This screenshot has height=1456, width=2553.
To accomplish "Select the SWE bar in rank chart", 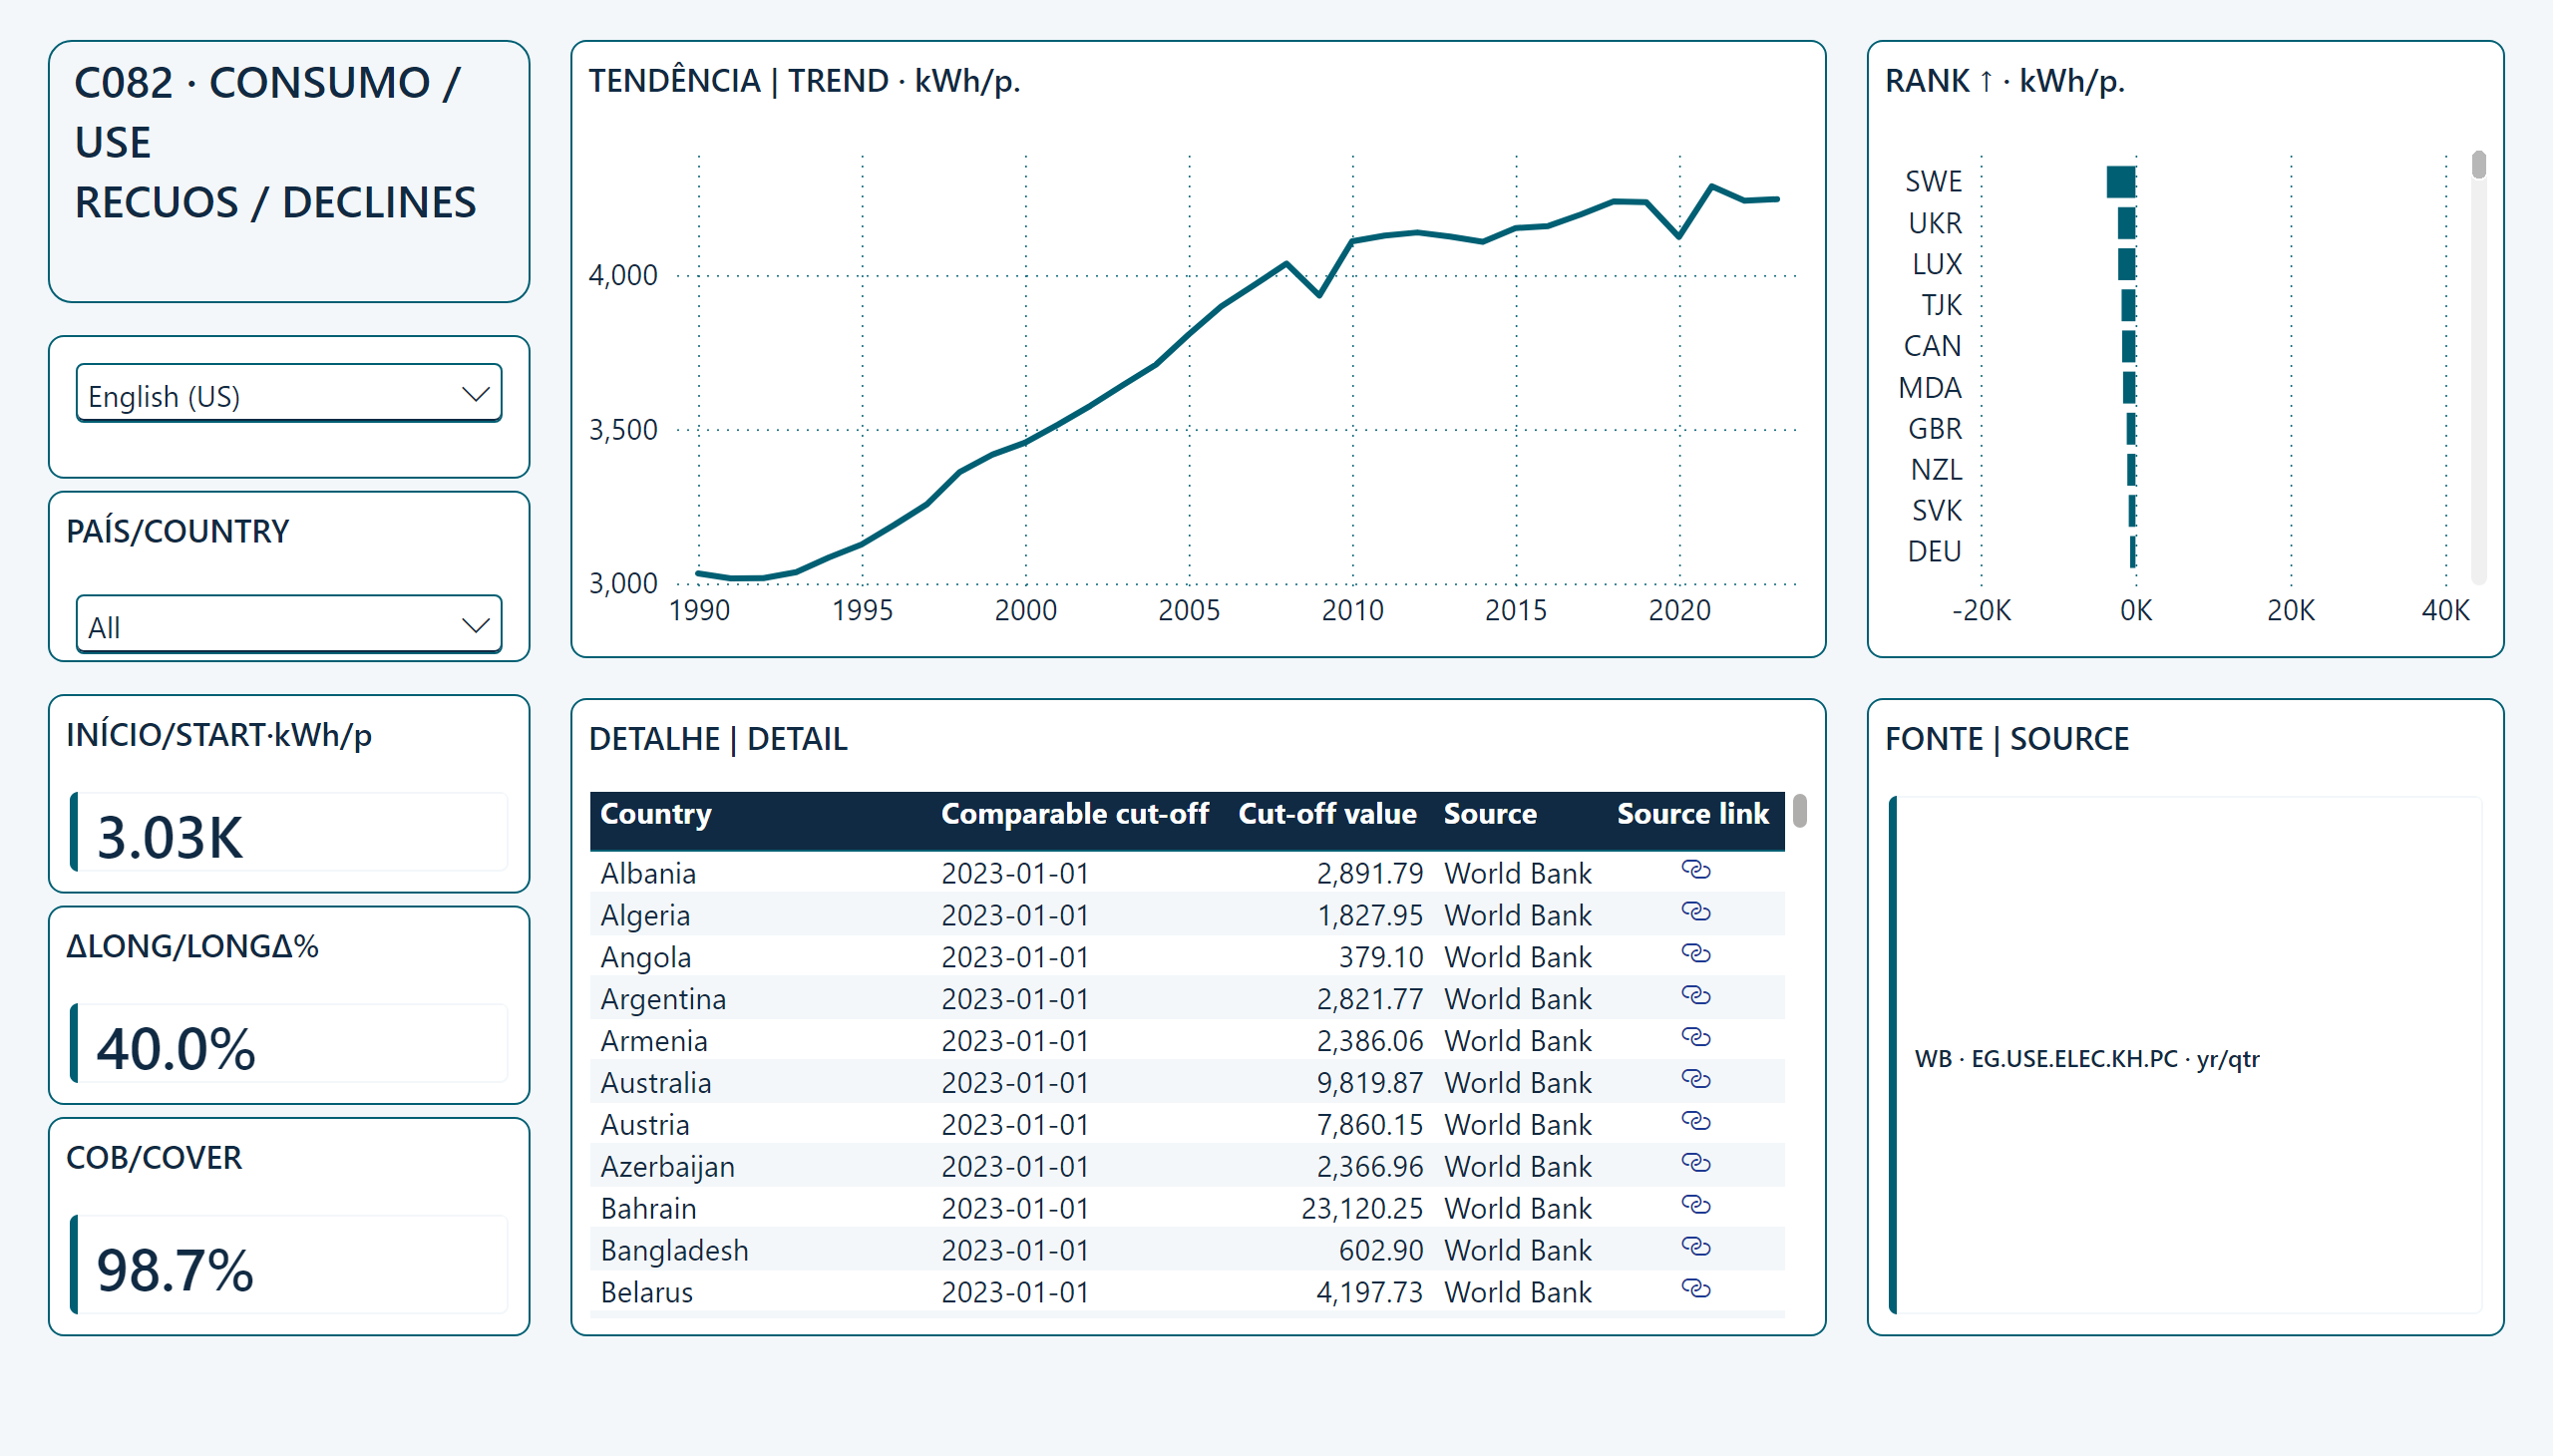I will click(x=2121, y=182).
